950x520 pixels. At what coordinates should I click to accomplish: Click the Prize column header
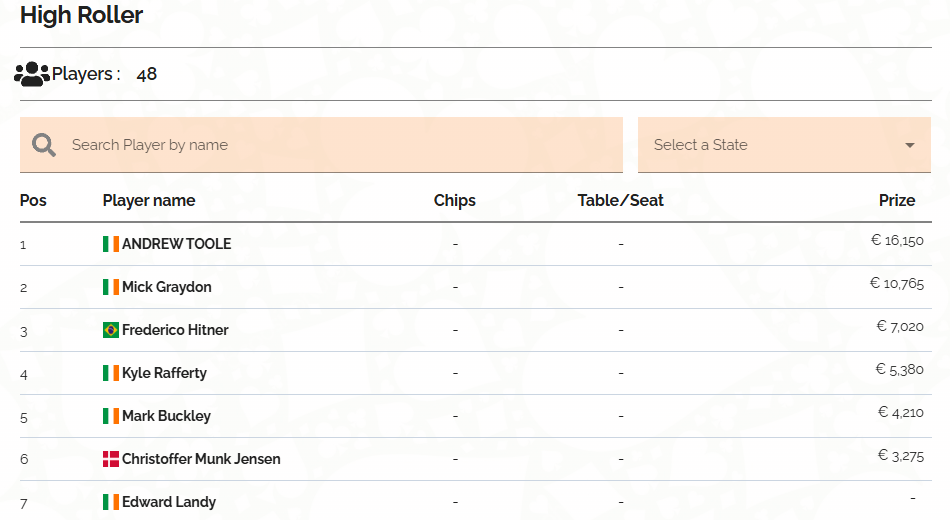tap(897, 200)
